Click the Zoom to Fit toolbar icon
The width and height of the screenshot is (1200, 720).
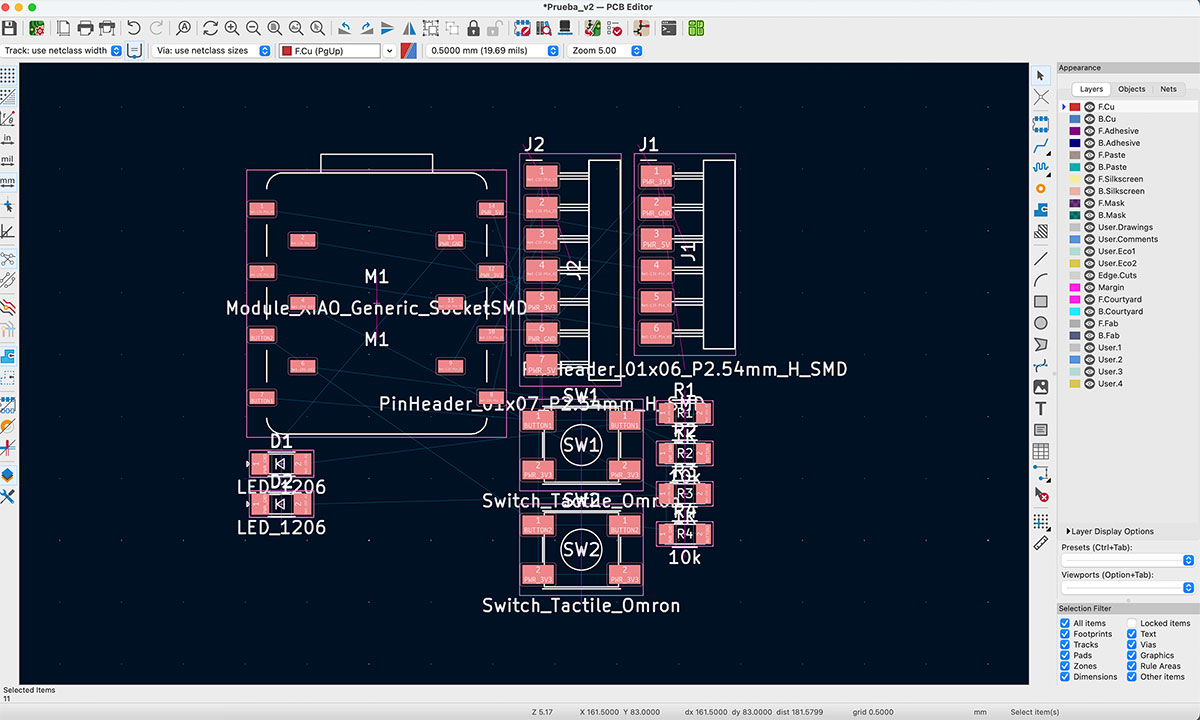pyautogui.click(x=273, y=28)
